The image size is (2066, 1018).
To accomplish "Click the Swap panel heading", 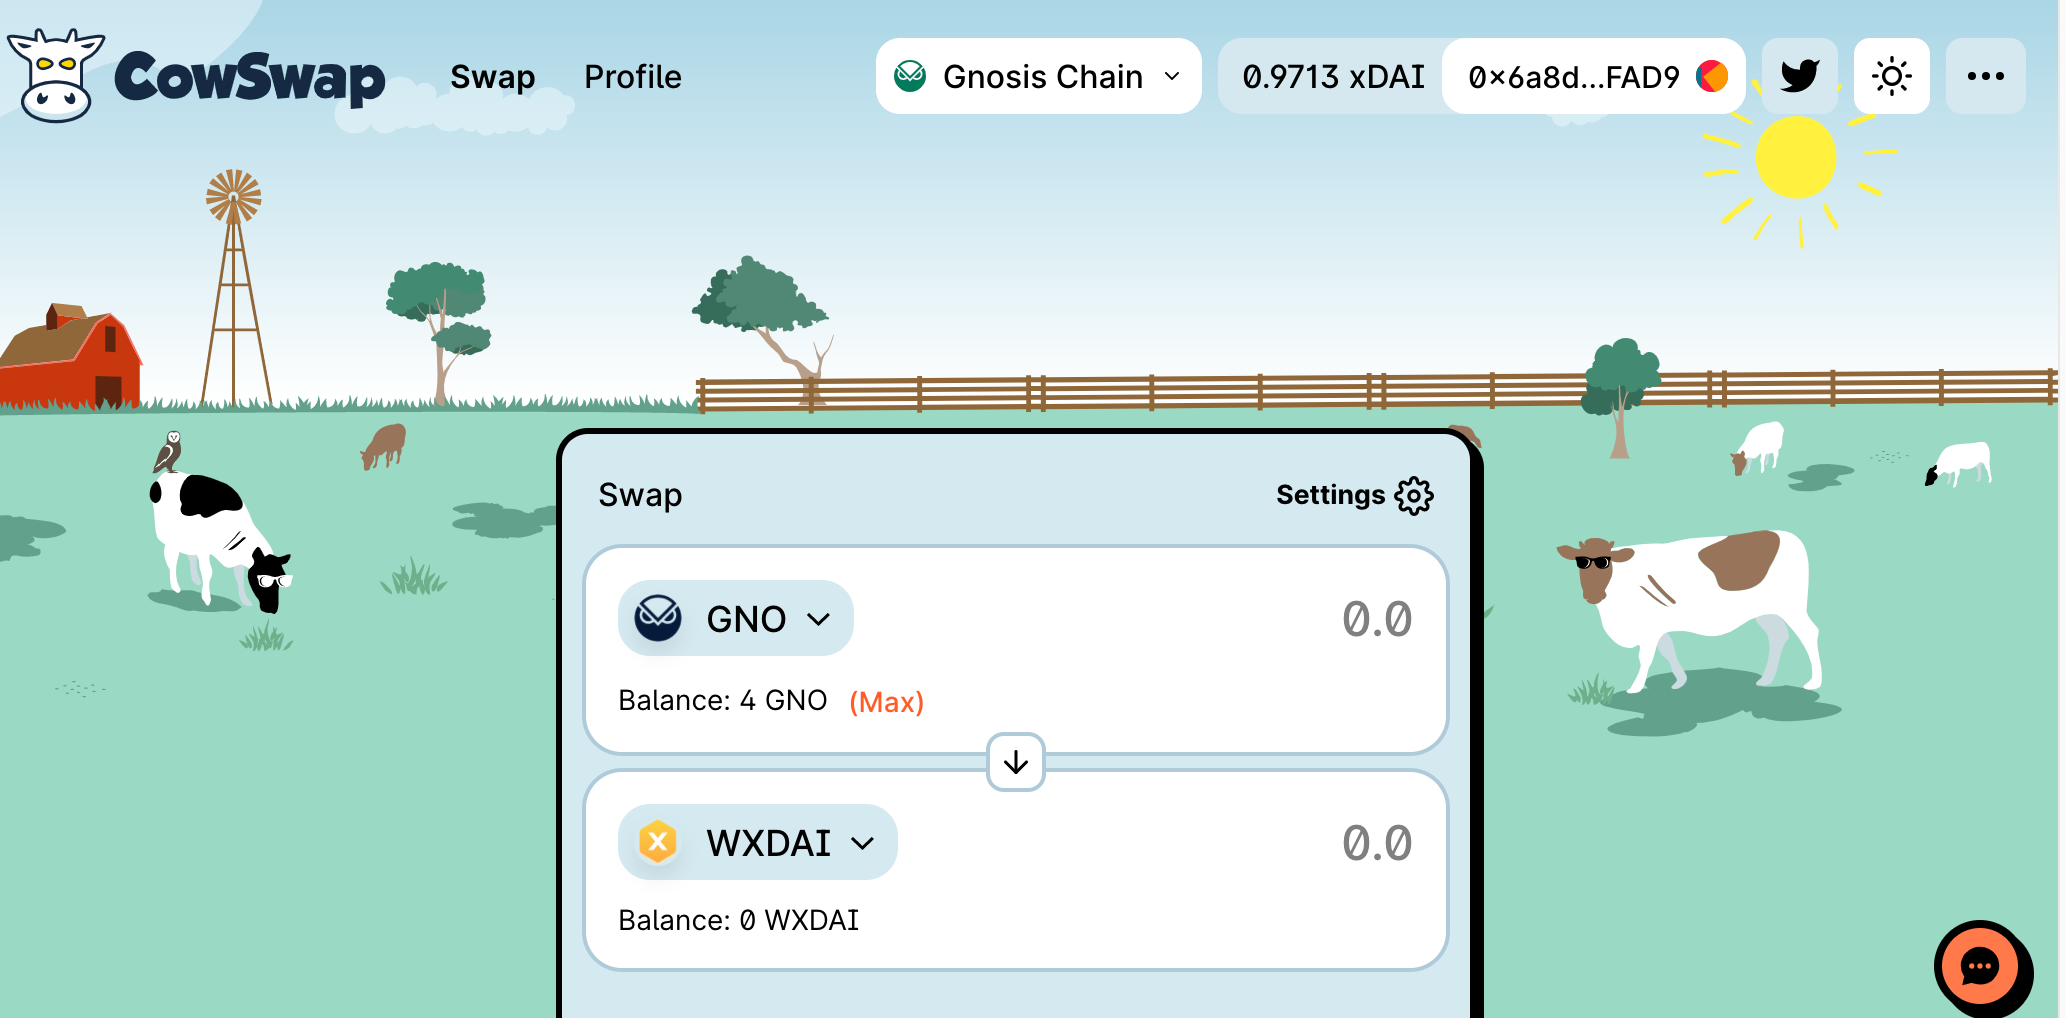I will 640,495.
